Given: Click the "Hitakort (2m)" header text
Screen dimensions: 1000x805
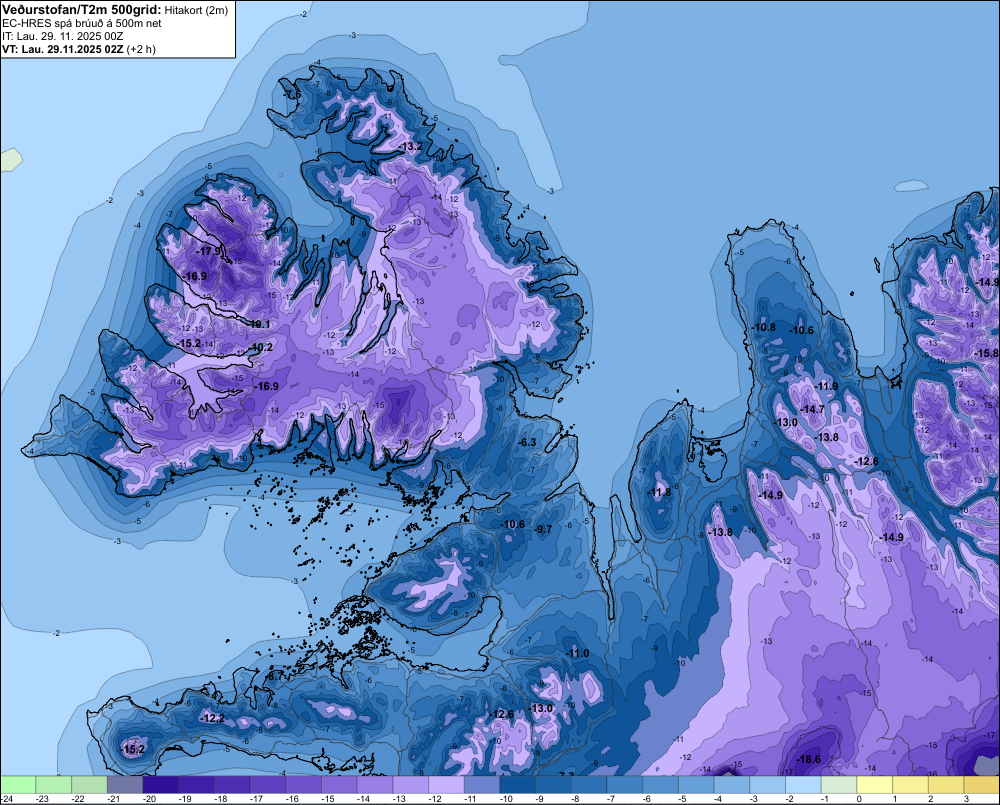Looking at the screenshot, I should coord(196,10).
